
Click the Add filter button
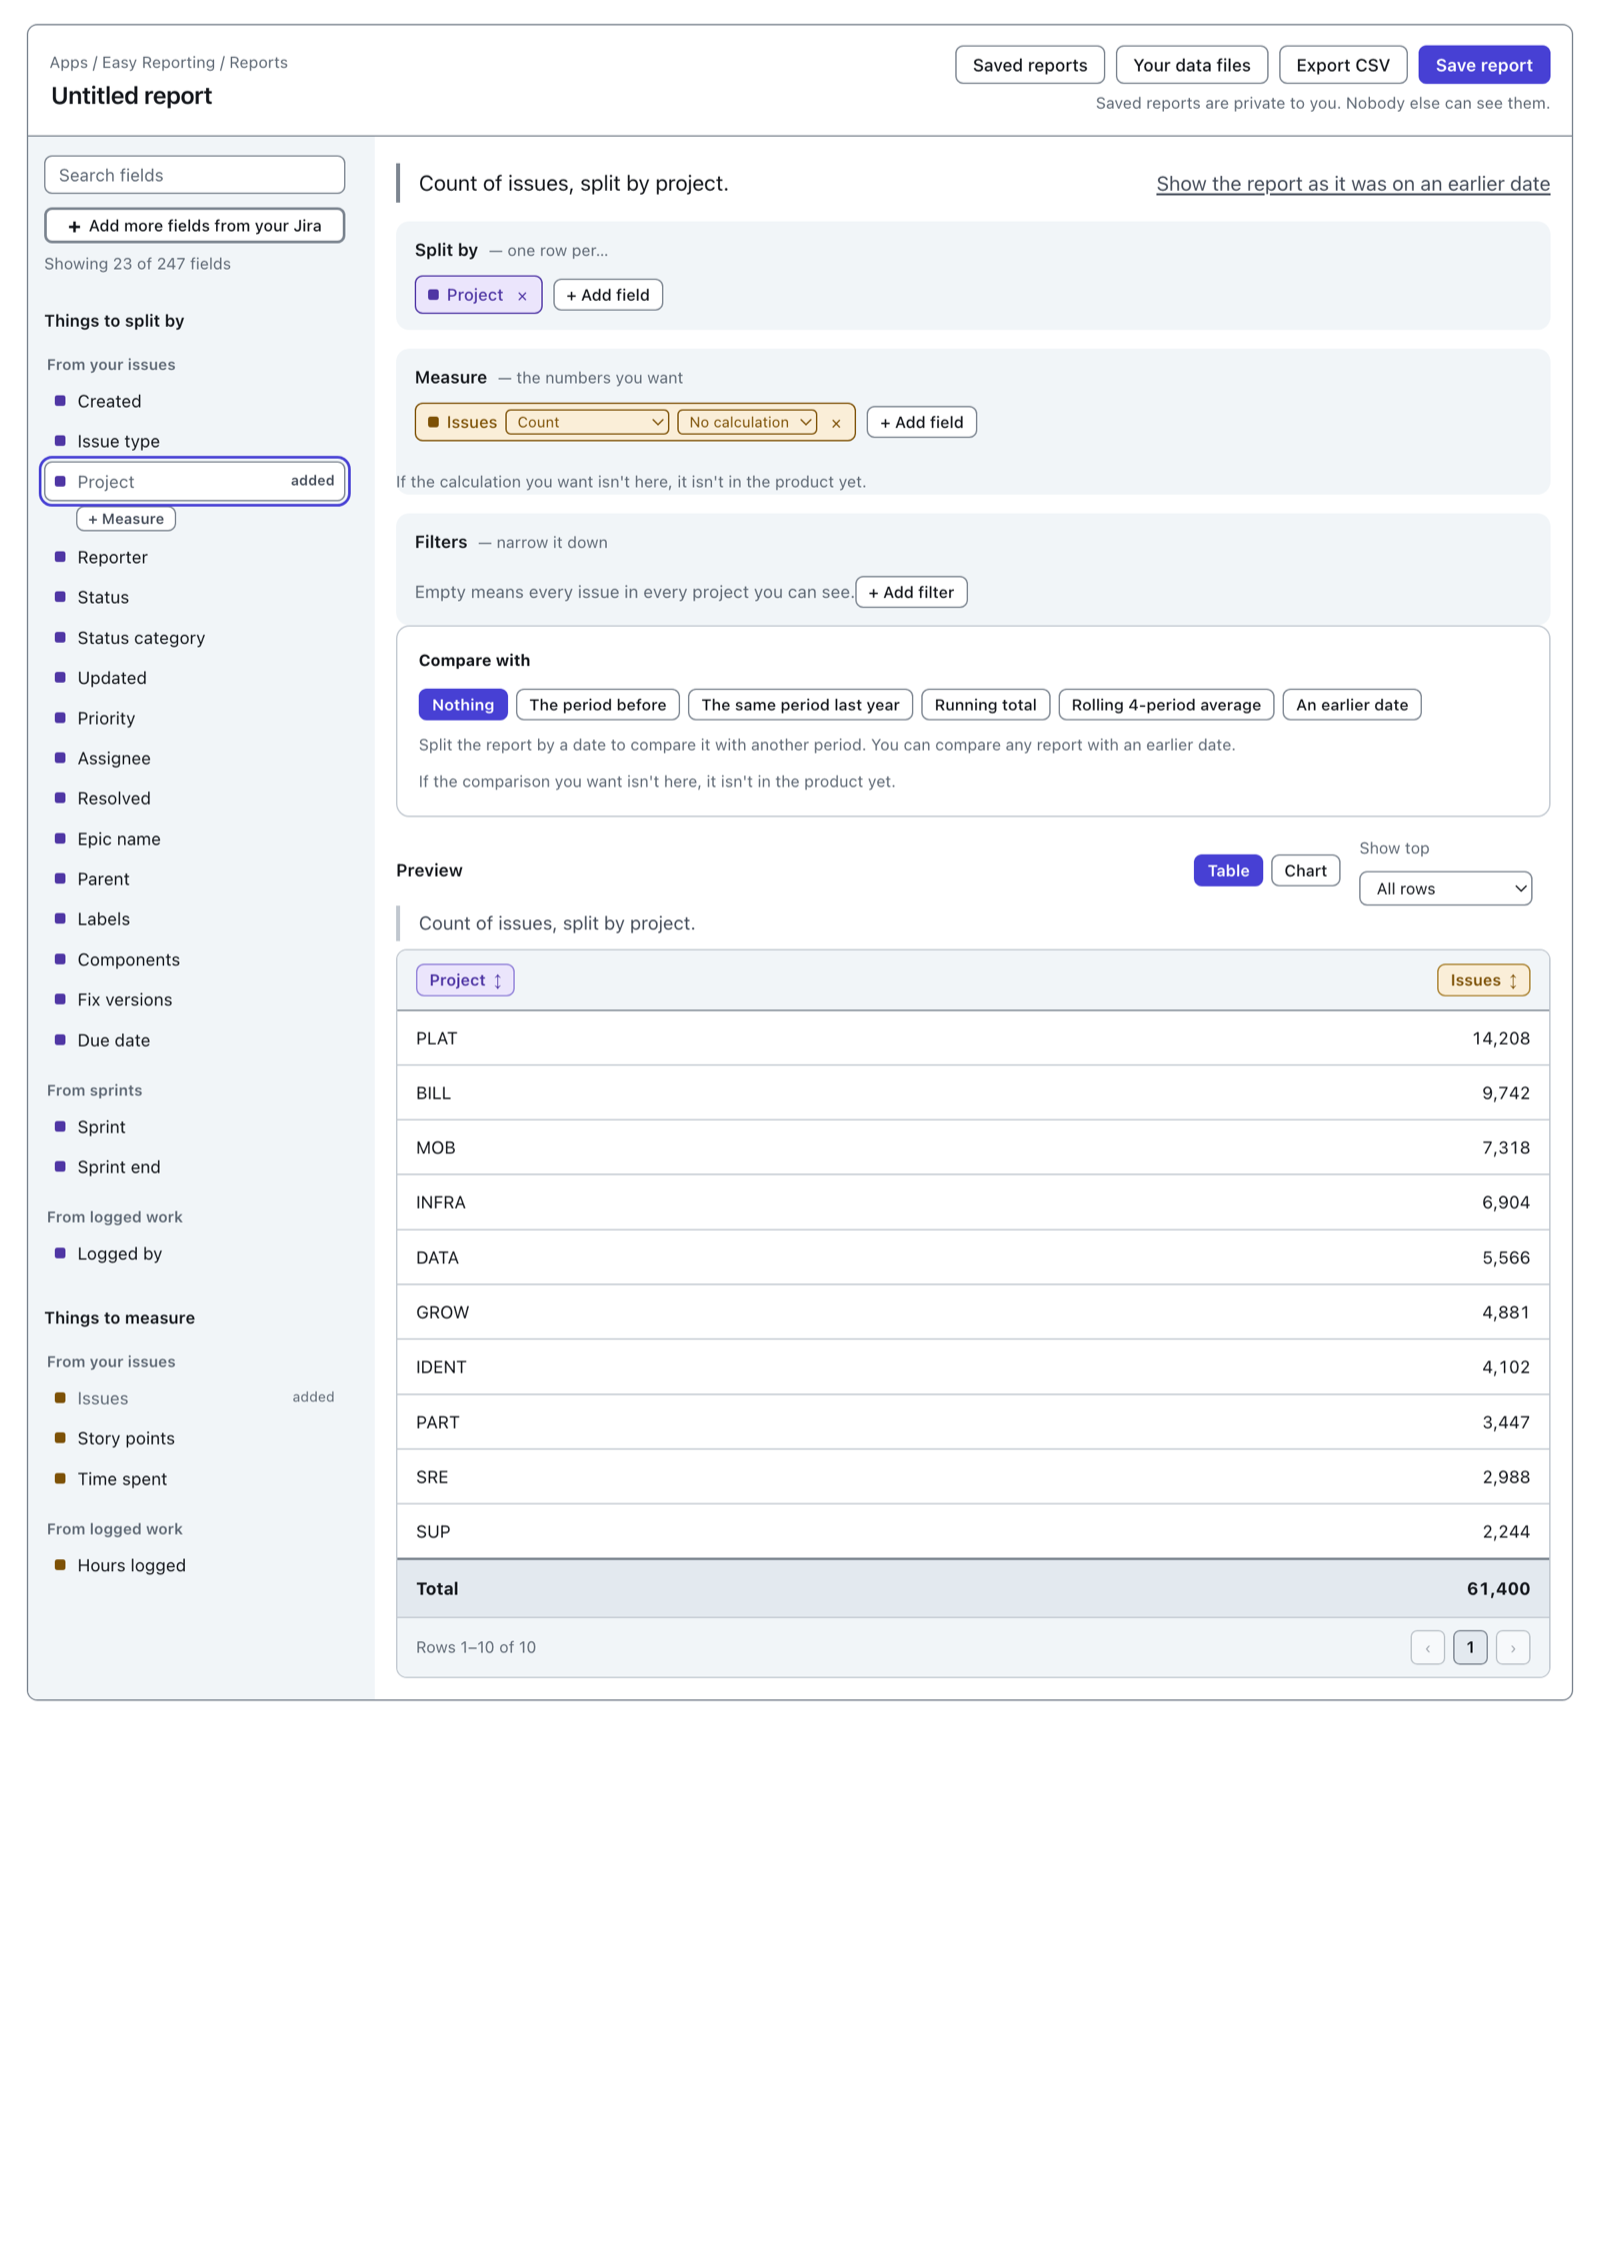(x=911, y=592)
